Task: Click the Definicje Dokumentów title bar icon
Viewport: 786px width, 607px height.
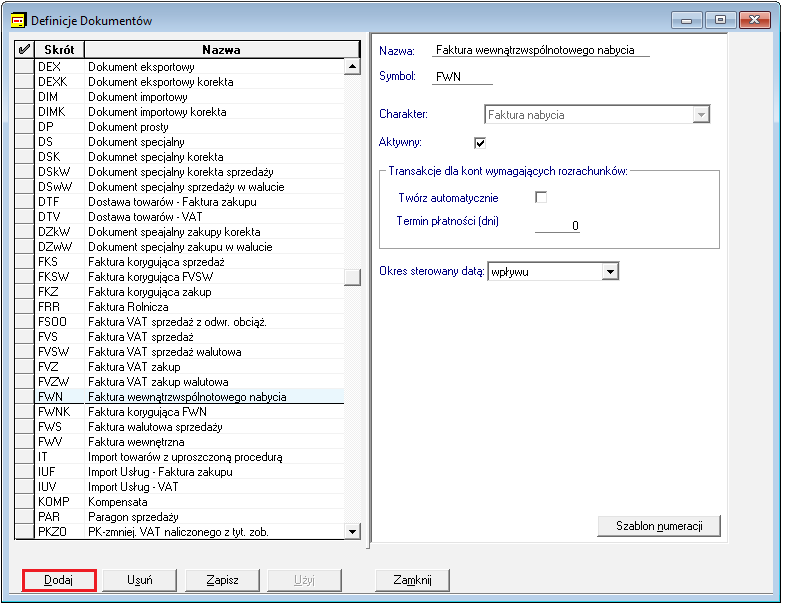Action: click(18, 21)
